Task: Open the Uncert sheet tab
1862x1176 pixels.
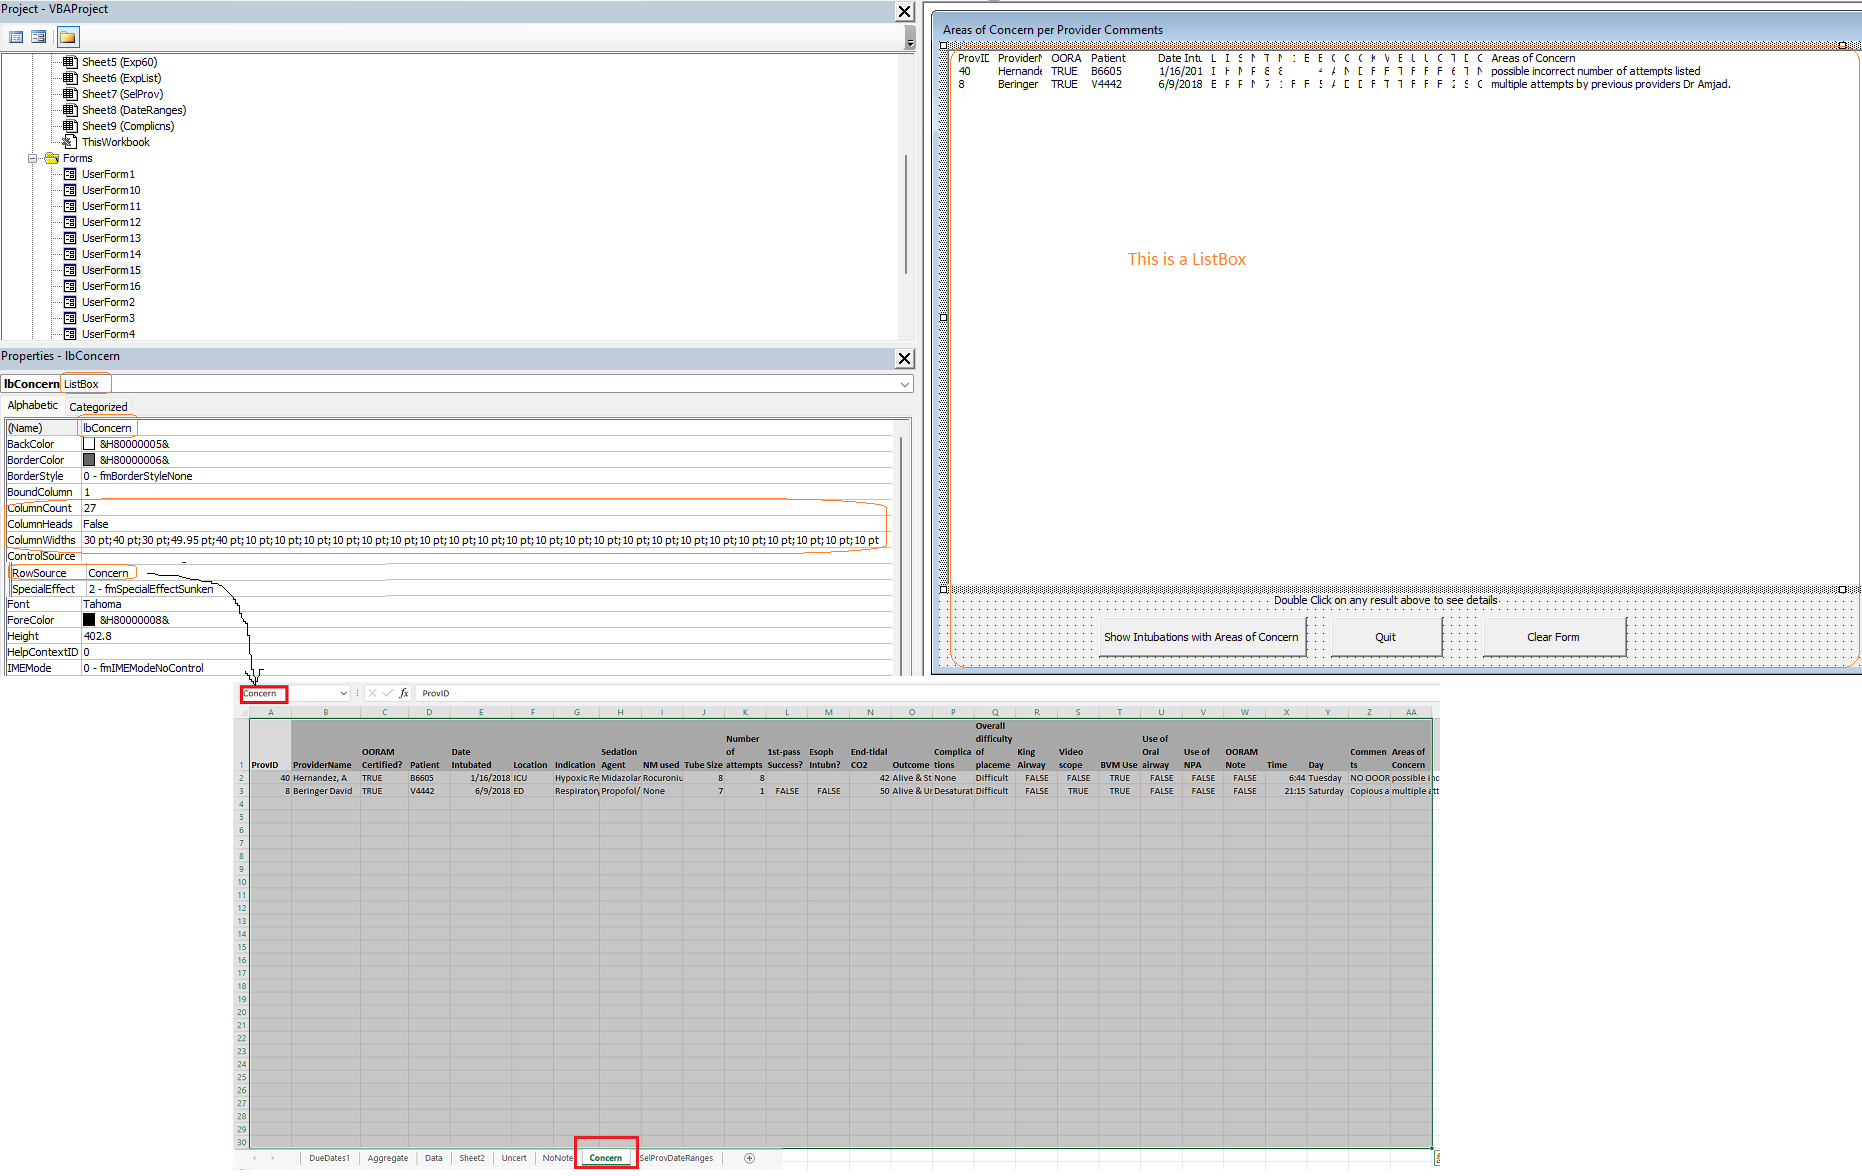Action: (514, 1158)
